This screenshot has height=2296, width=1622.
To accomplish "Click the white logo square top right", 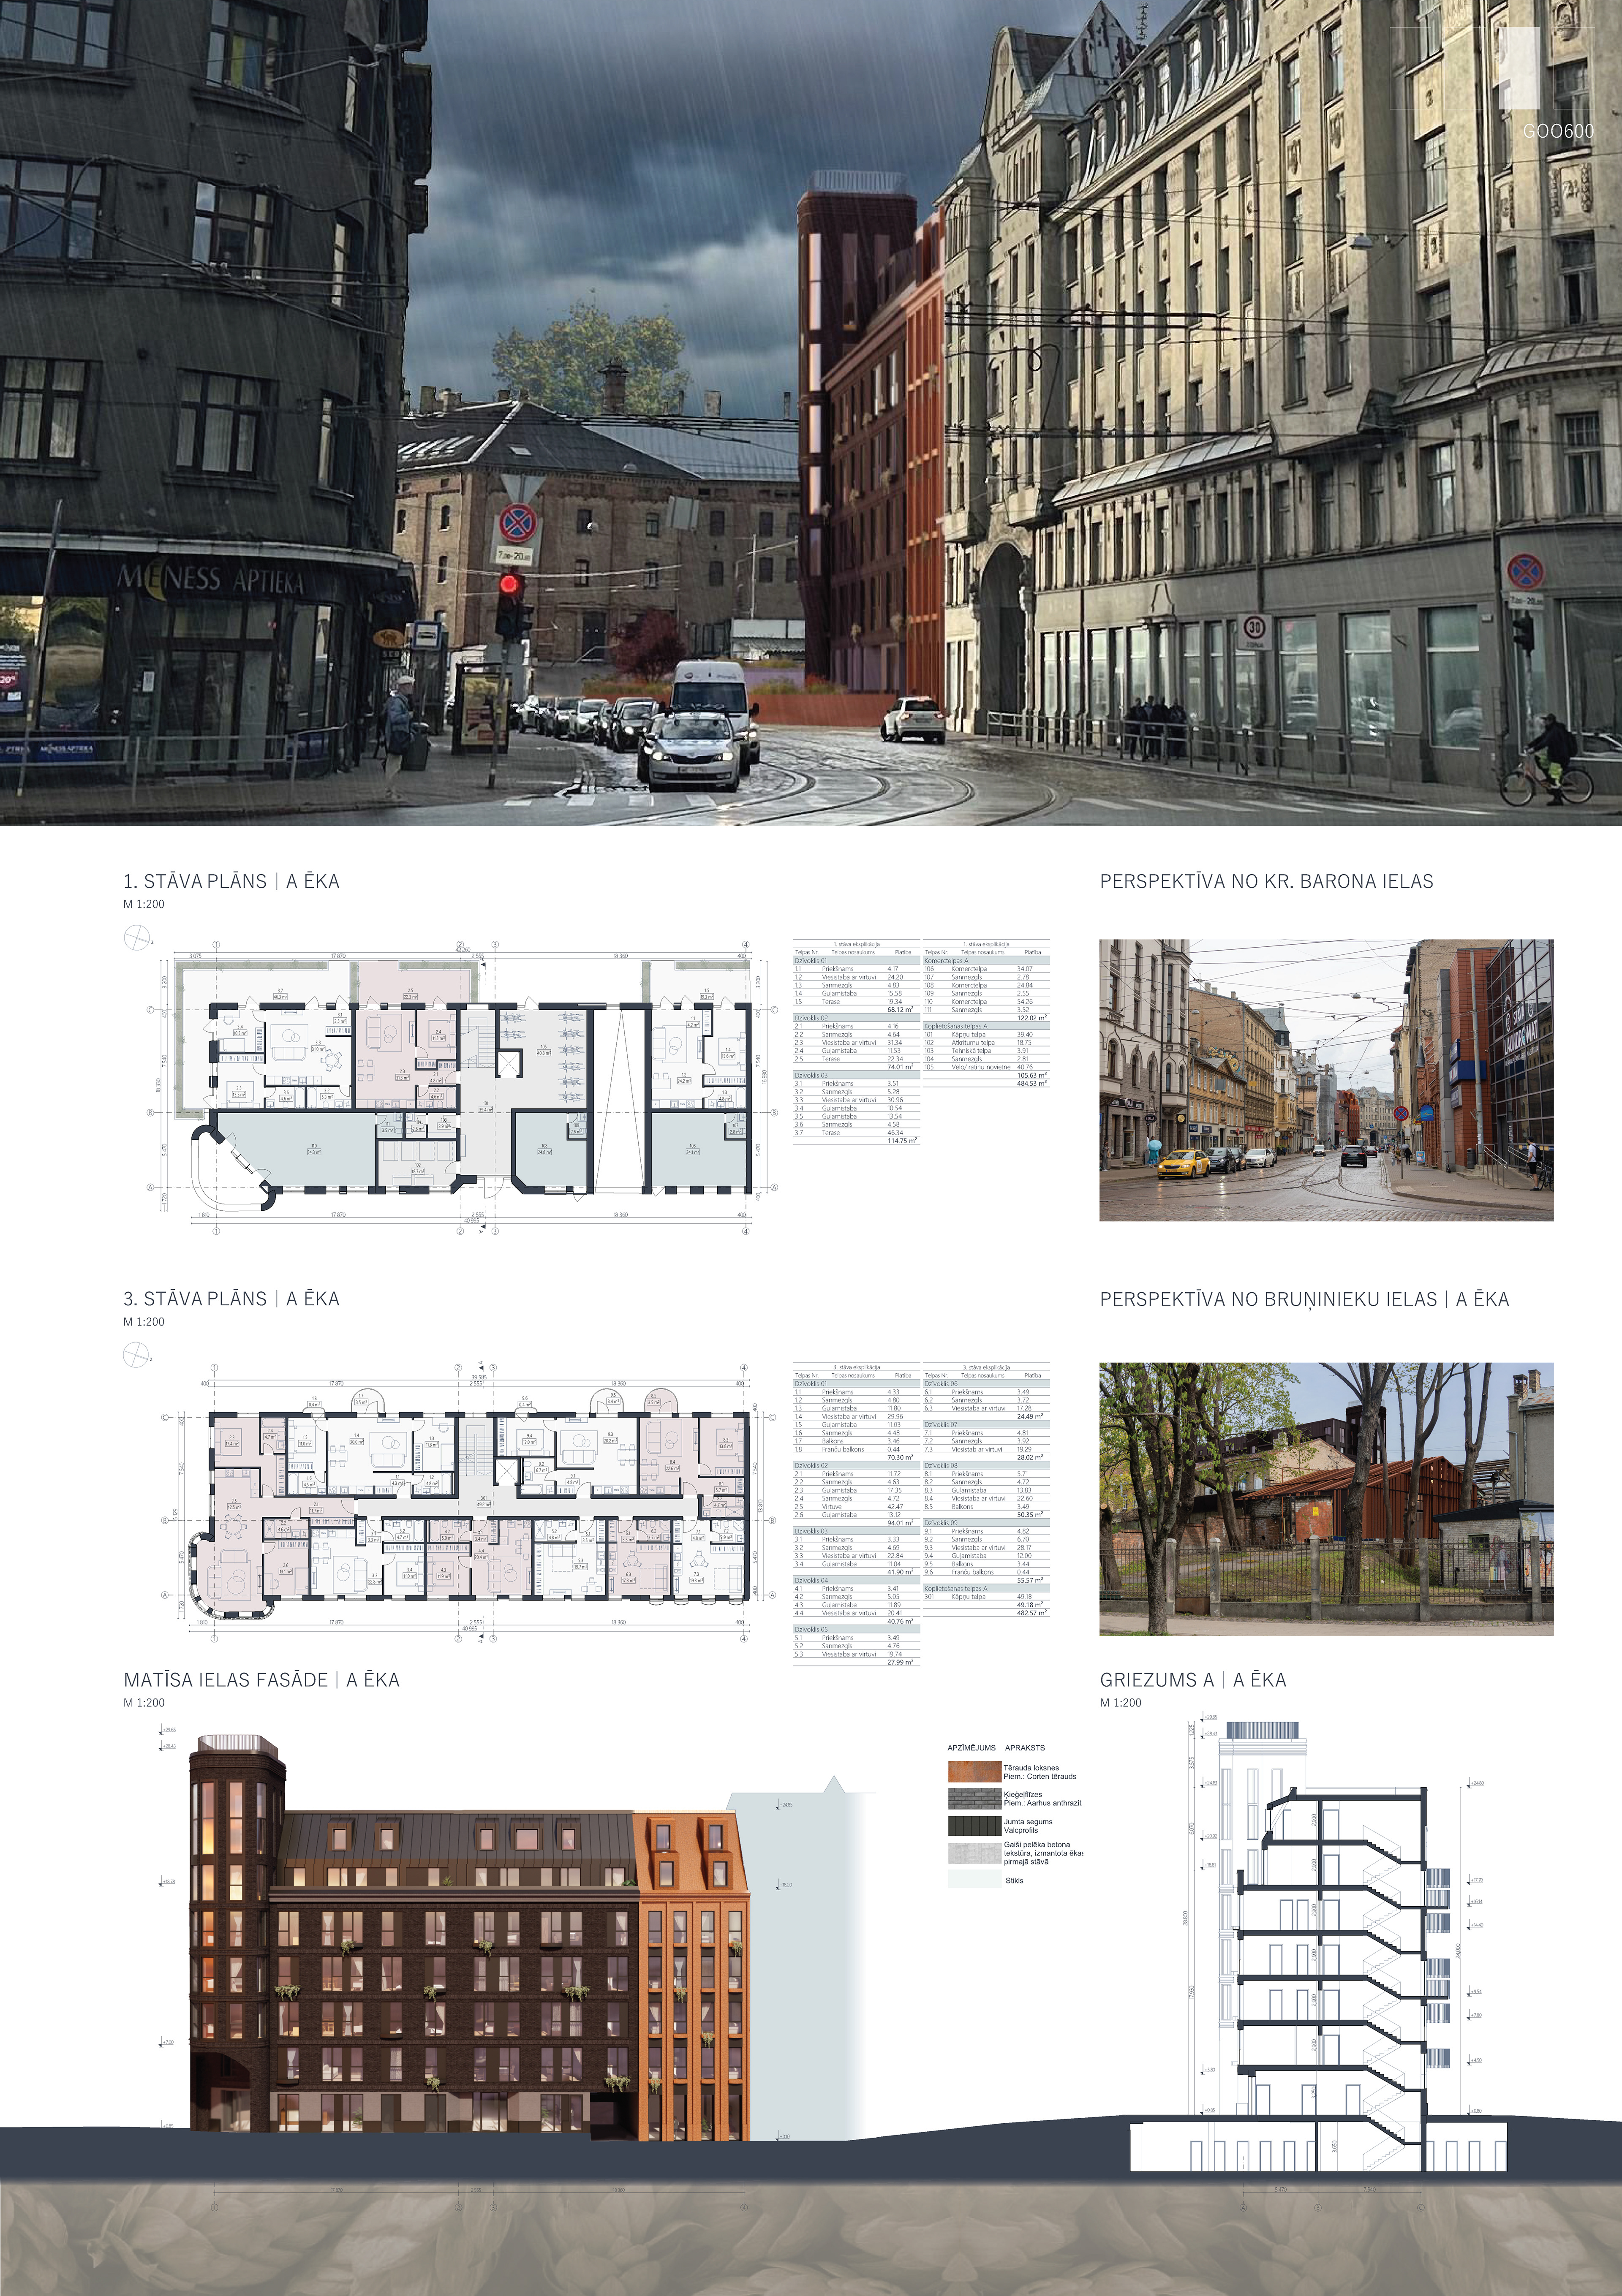I will (1519, 67).
